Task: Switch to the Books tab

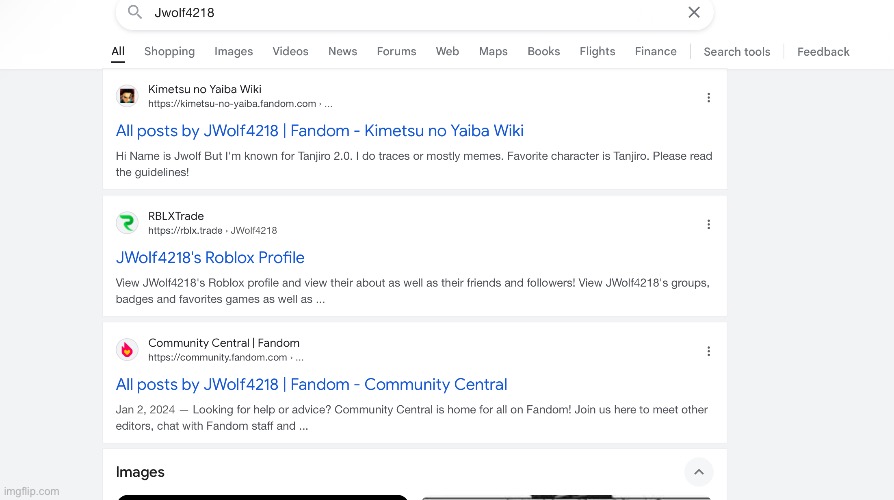Action: click(x=543, y=51)
